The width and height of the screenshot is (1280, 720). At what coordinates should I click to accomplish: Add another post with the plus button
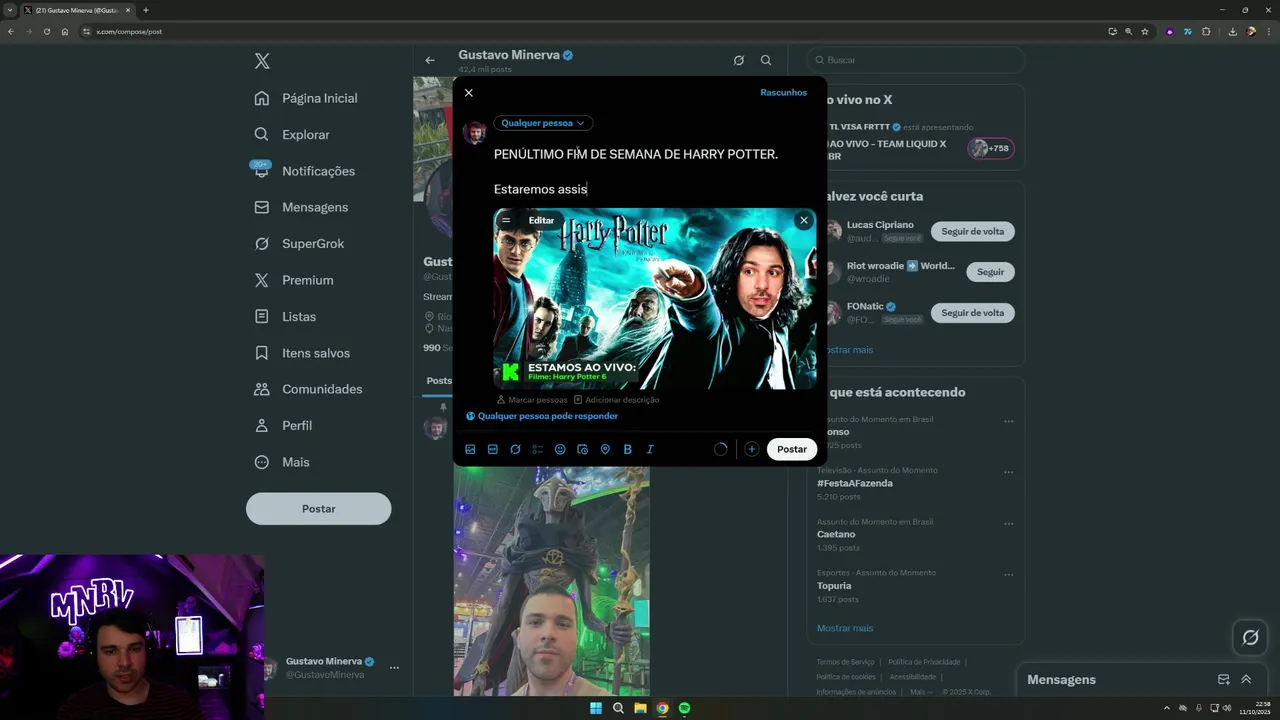tap(752, 449)
